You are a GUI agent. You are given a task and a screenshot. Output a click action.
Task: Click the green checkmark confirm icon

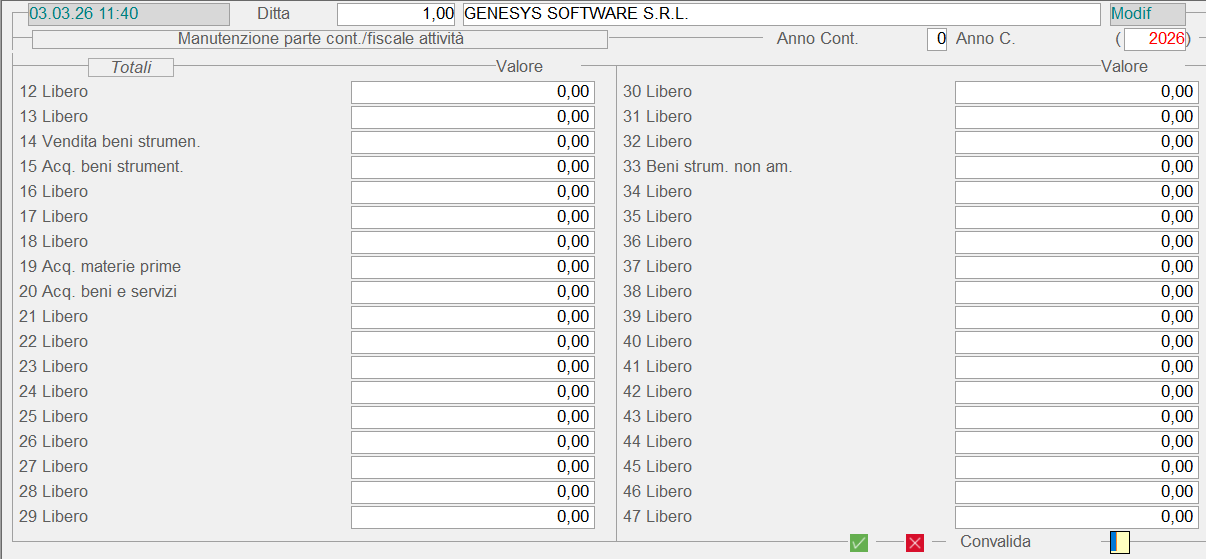point(858,542)
